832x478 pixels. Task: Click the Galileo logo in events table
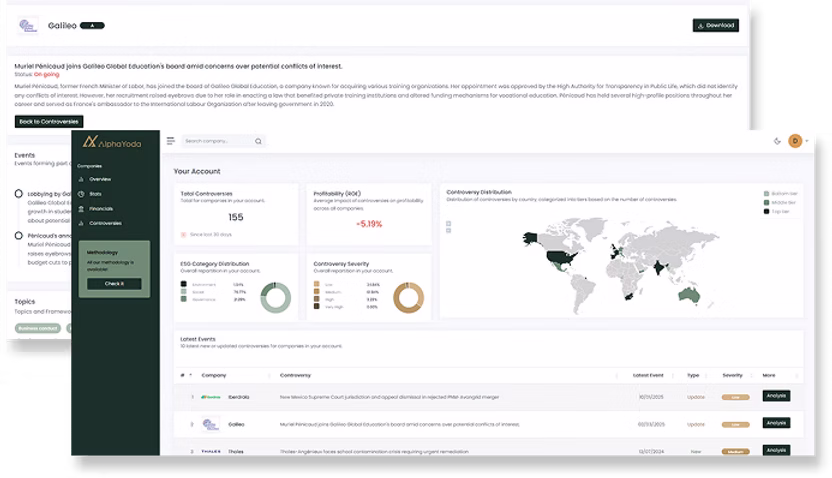[x=210, y=424]
